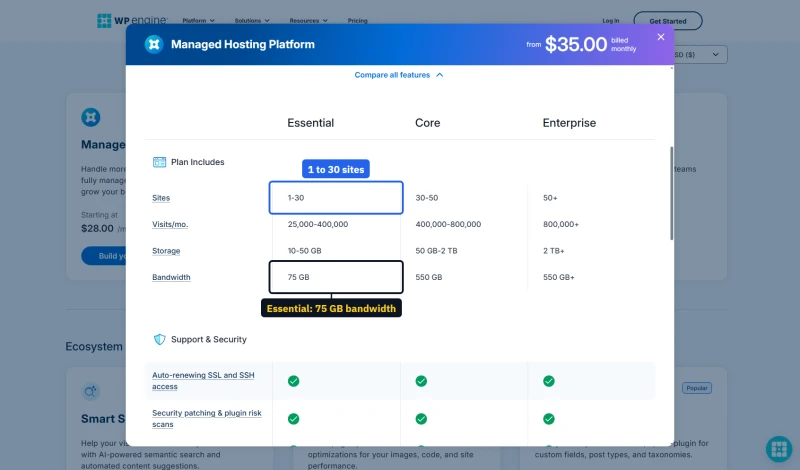This screenshot has height=470, width=800.
Task: Click the Essential column heading
Action: tap(310, 123)
